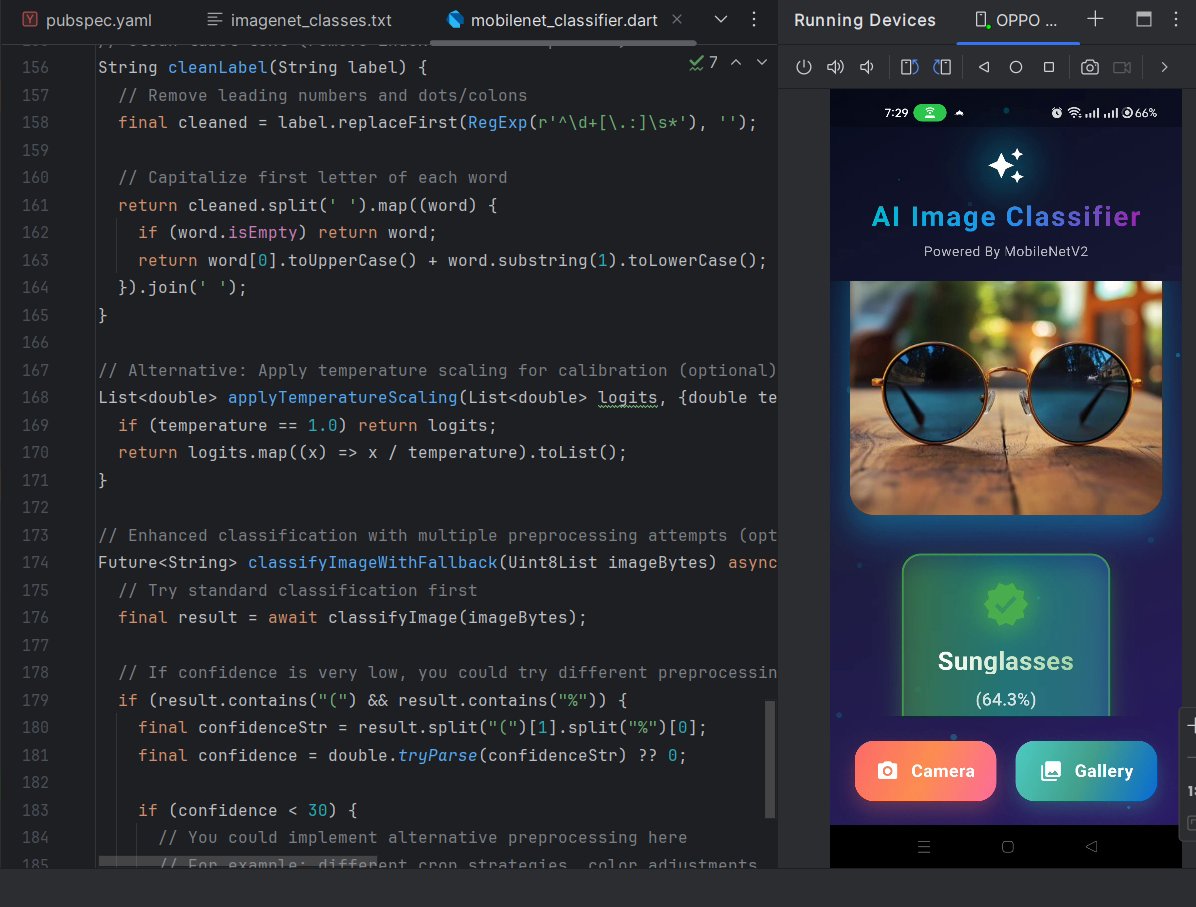
Task: Click the volume down icon
Action: coord(866,67)
